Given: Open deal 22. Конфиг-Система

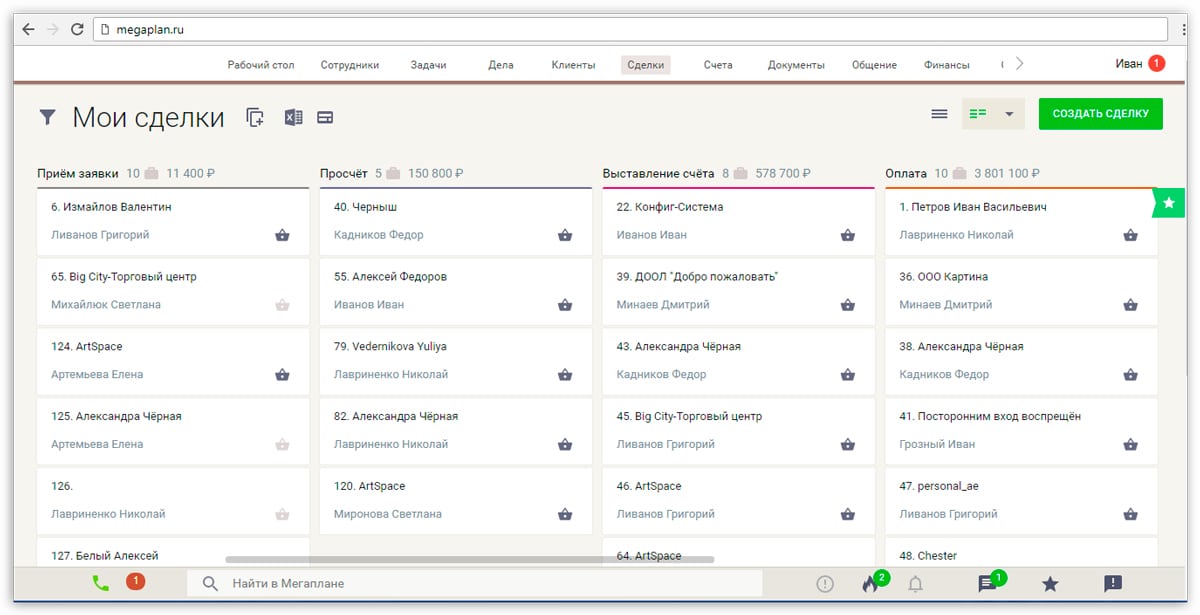Looking at the screenshot, I should (x=670, y=207).
